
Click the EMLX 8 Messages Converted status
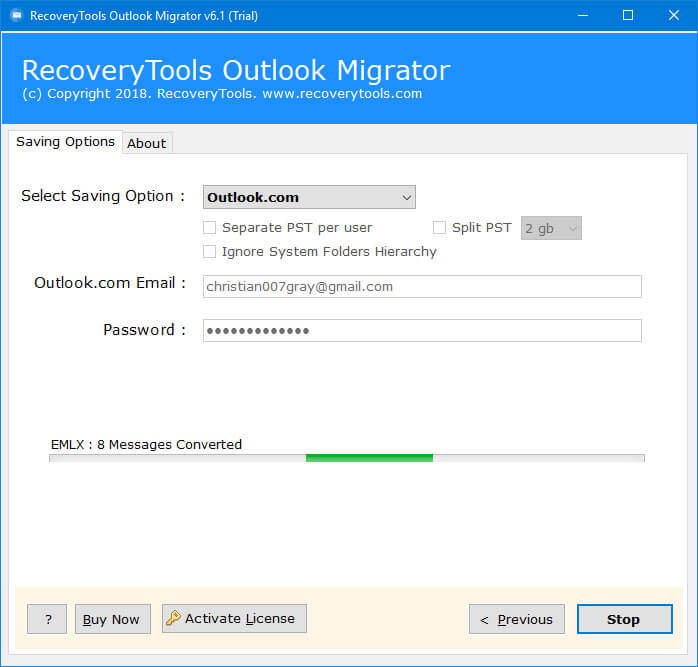(x=146, y=444)
